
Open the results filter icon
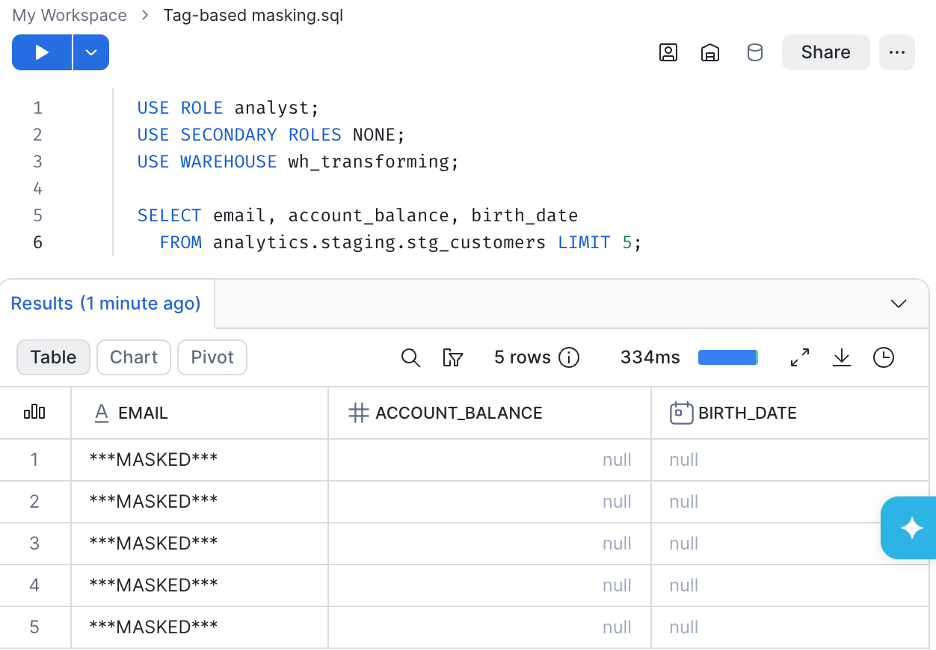click(452, 358)
